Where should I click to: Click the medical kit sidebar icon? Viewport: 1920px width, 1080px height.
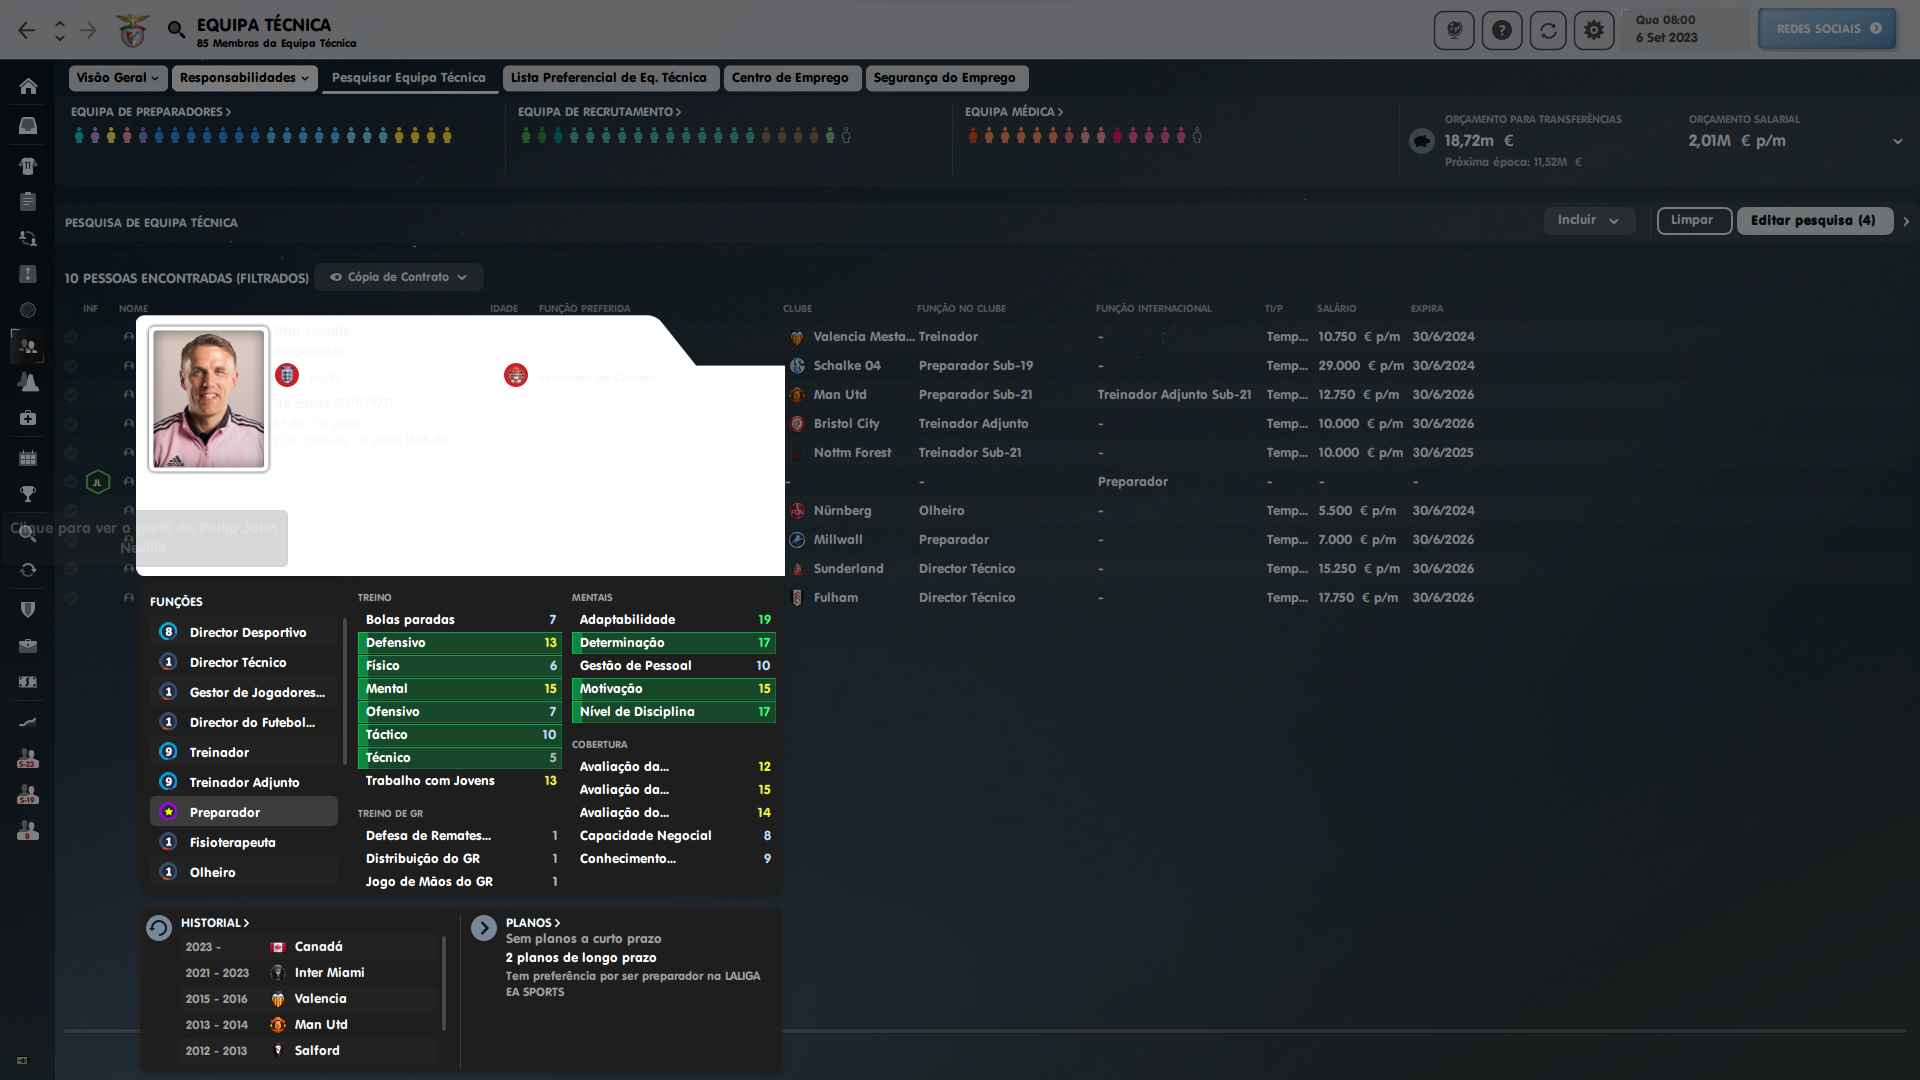click(28, 418)
